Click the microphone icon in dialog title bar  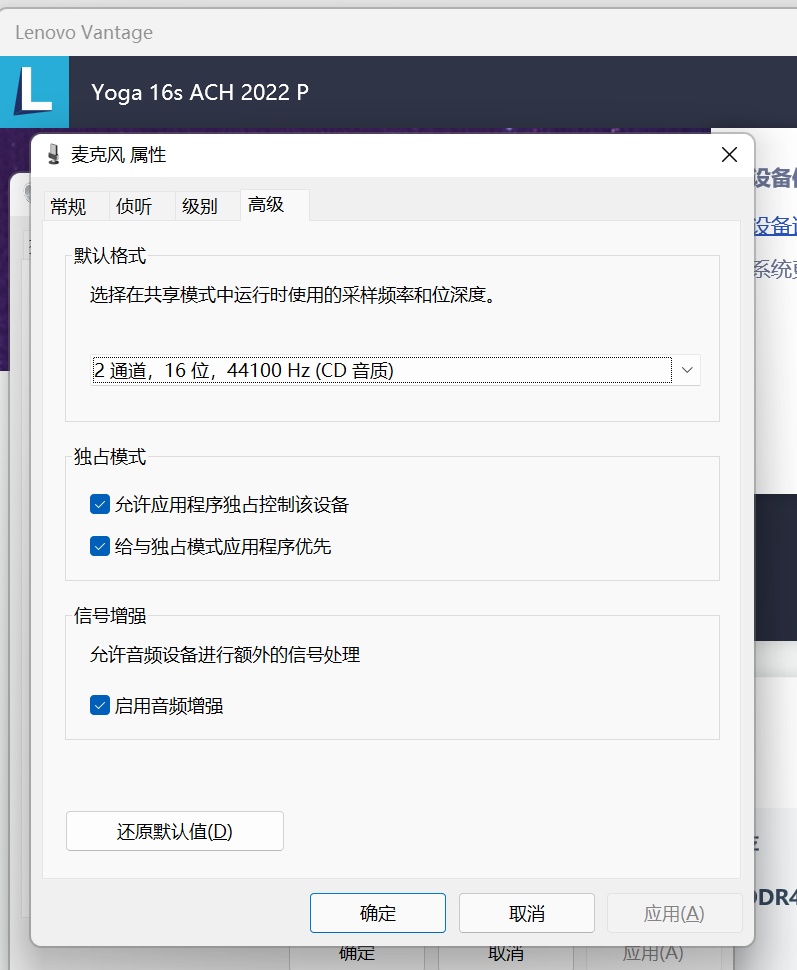(x=53, y=155)
